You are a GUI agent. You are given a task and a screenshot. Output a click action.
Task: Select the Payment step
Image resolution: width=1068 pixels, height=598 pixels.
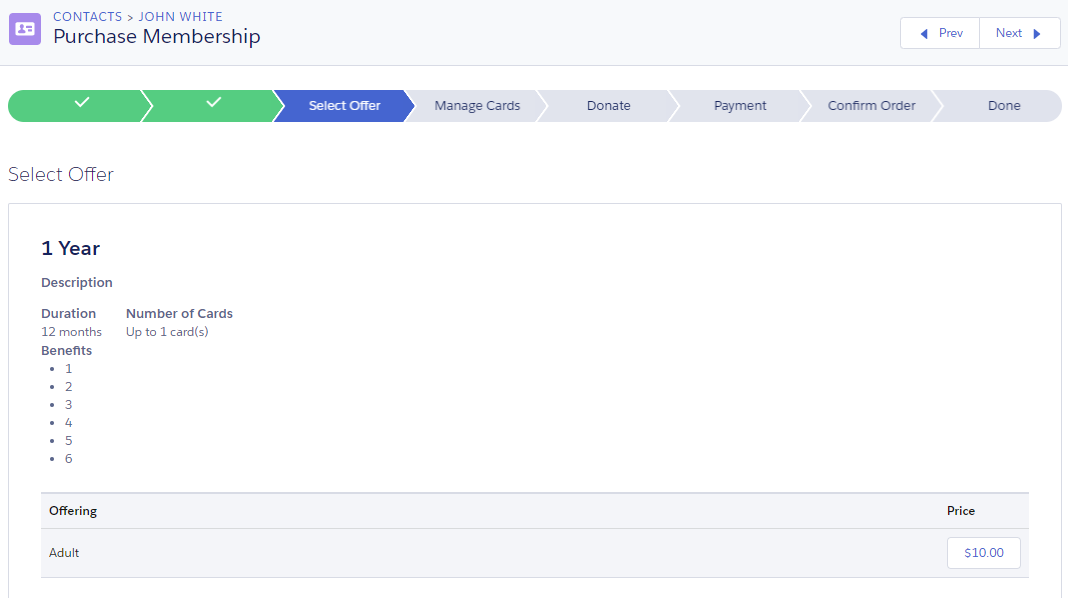click(x=740, y=103)
